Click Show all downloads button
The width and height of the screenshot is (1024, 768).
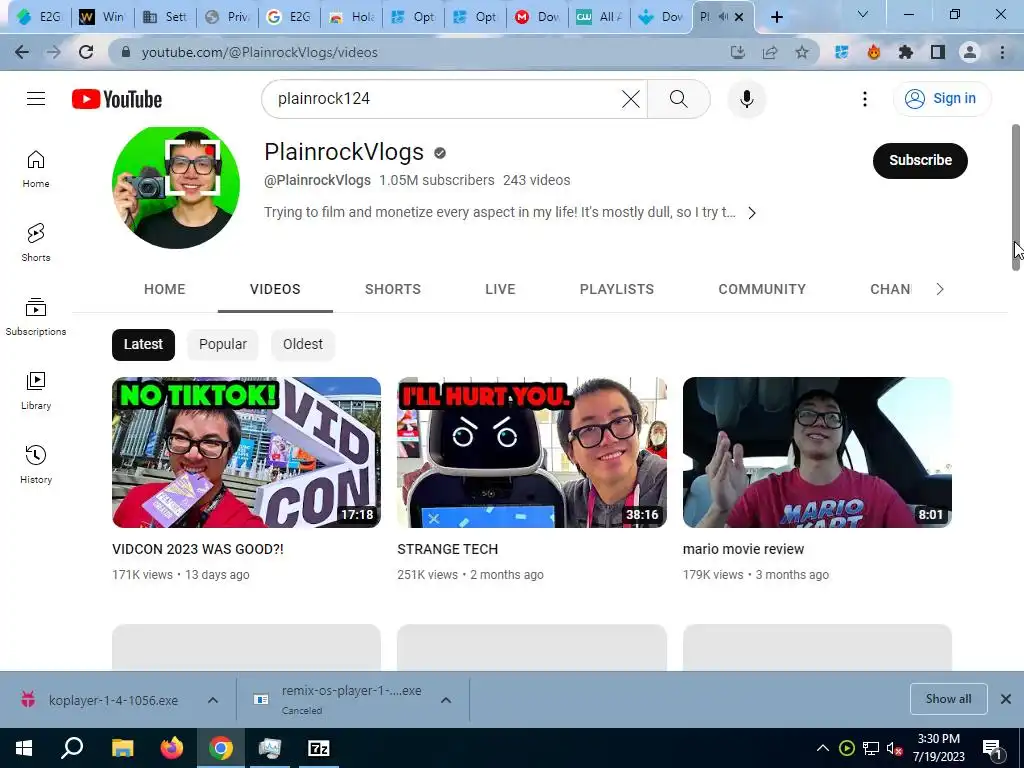point(948,699)
